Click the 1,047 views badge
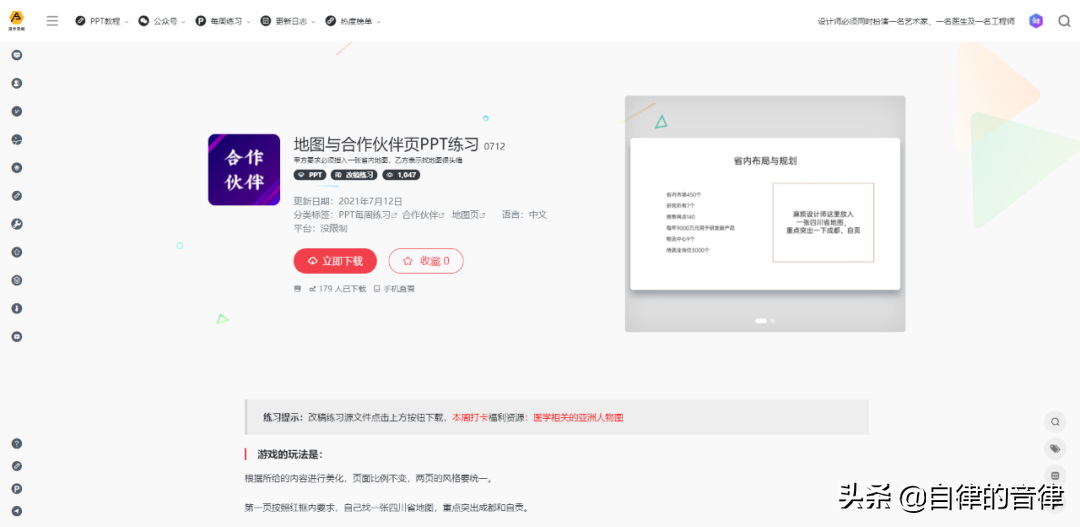 401,175
